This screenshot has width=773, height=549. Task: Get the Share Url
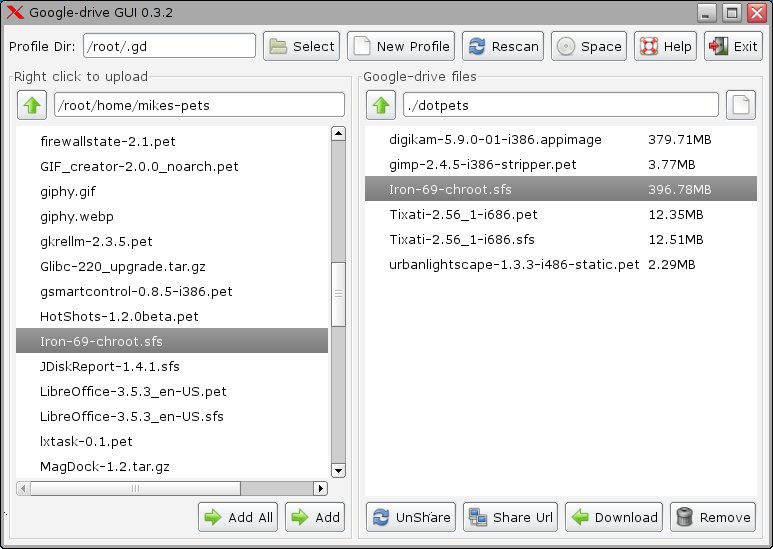(510, 517)
